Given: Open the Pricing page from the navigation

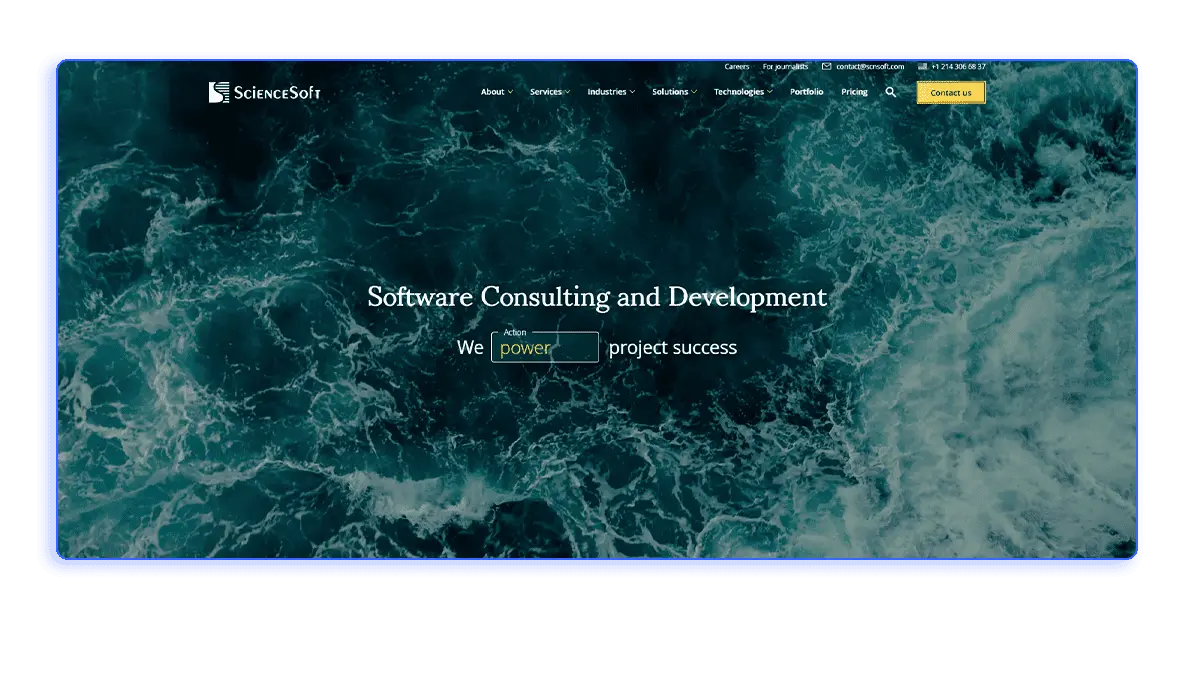Looking at the screenshot, I should (854, 92).
